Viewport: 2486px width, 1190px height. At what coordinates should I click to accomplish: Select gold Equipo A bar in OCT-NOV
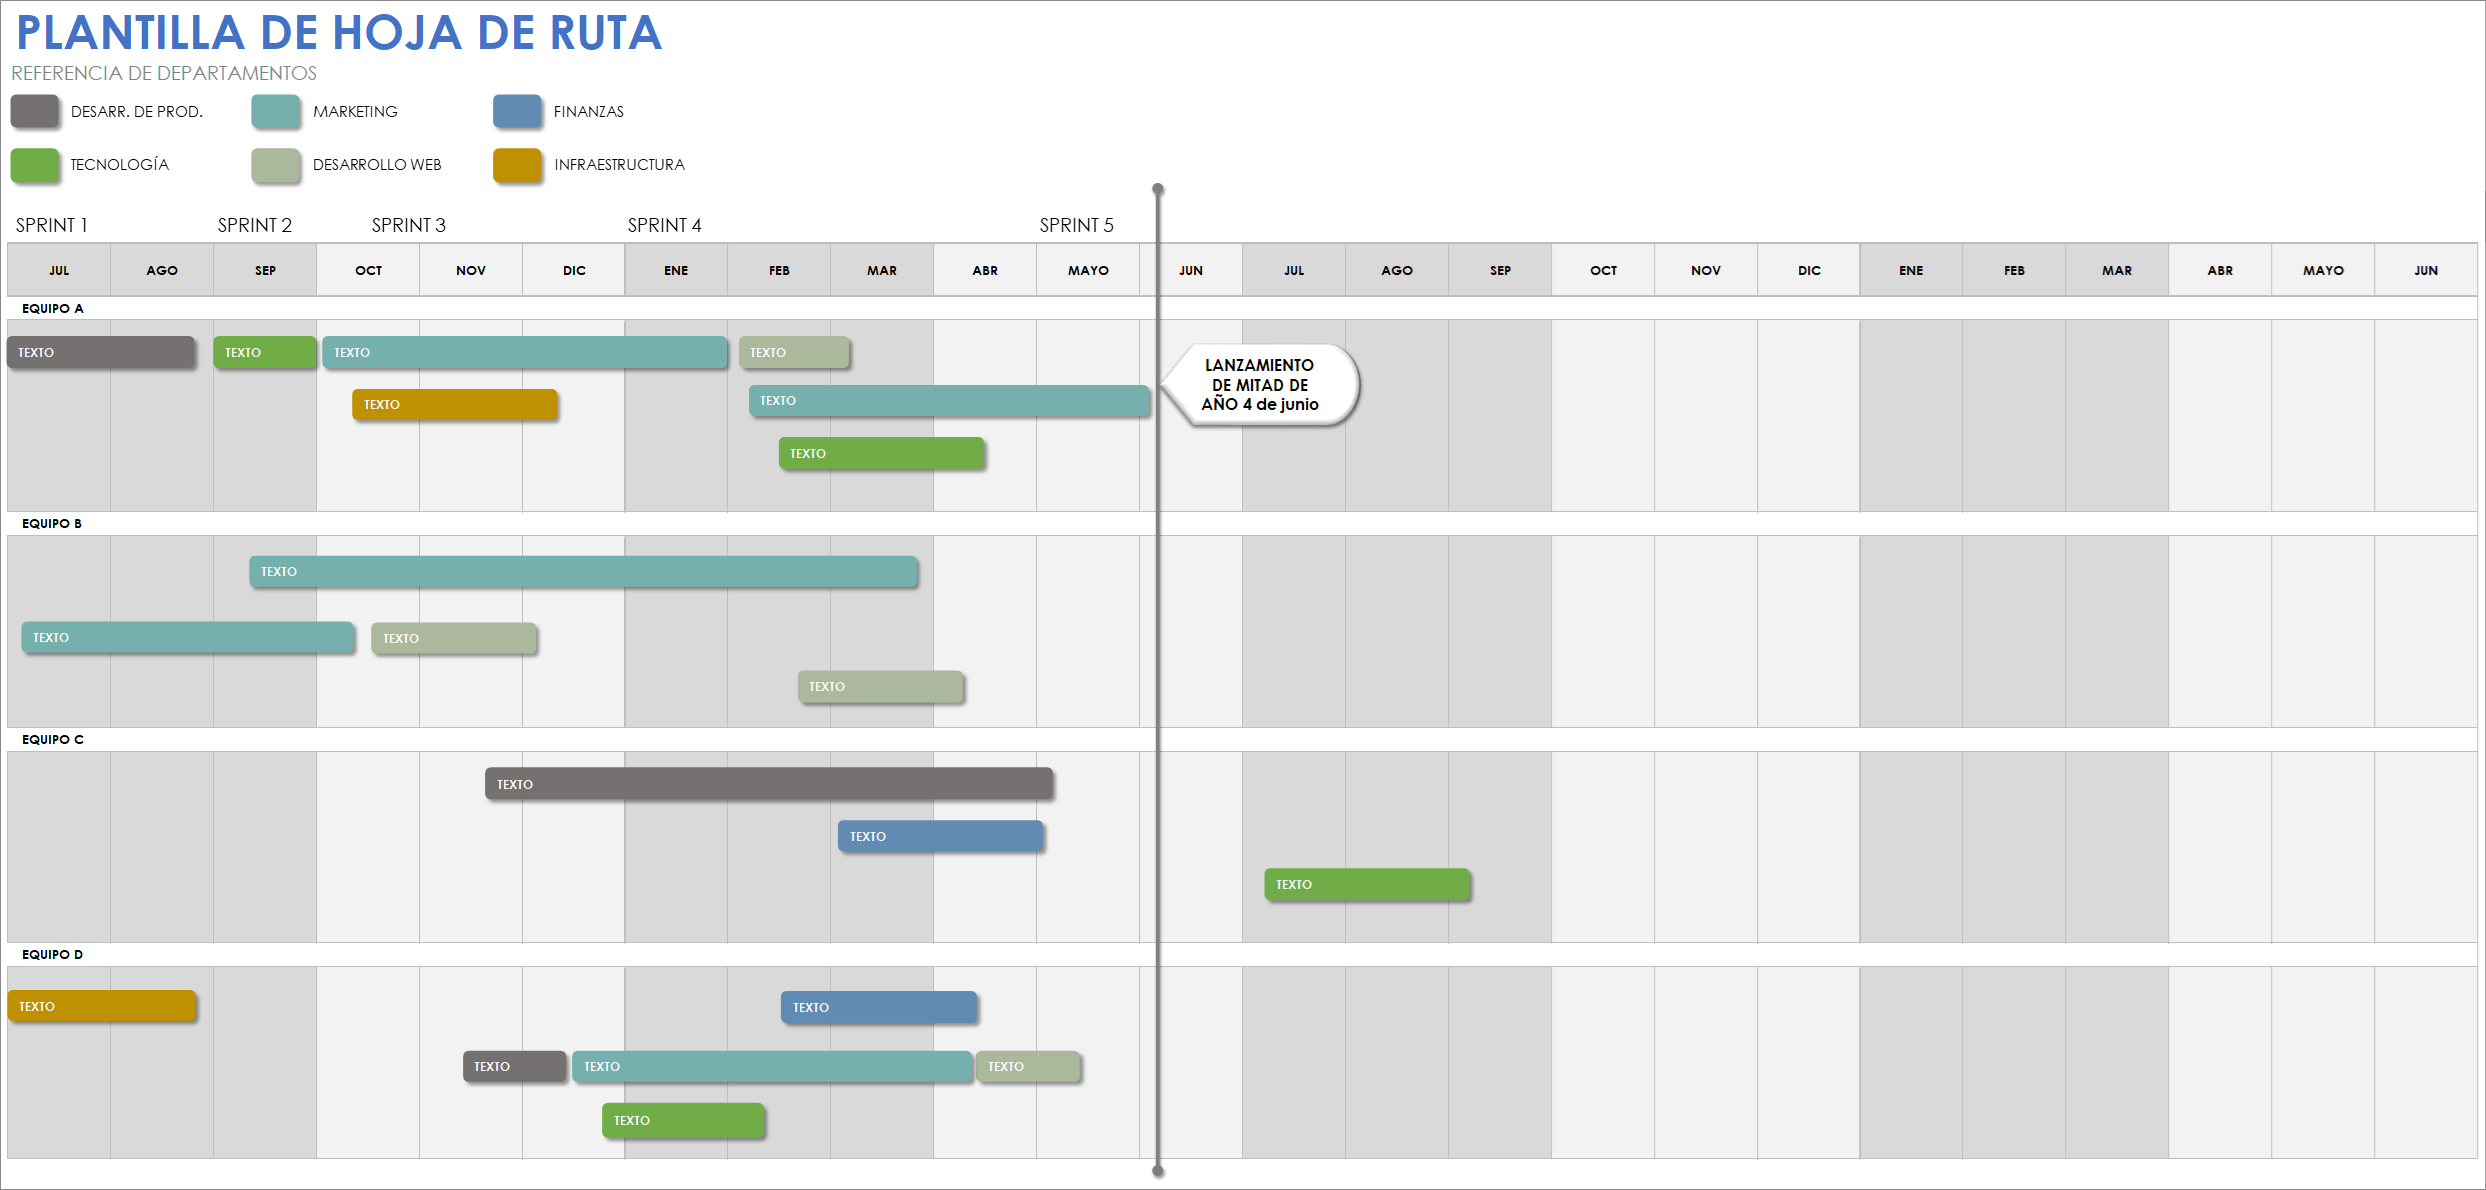[x=455, y=404]
